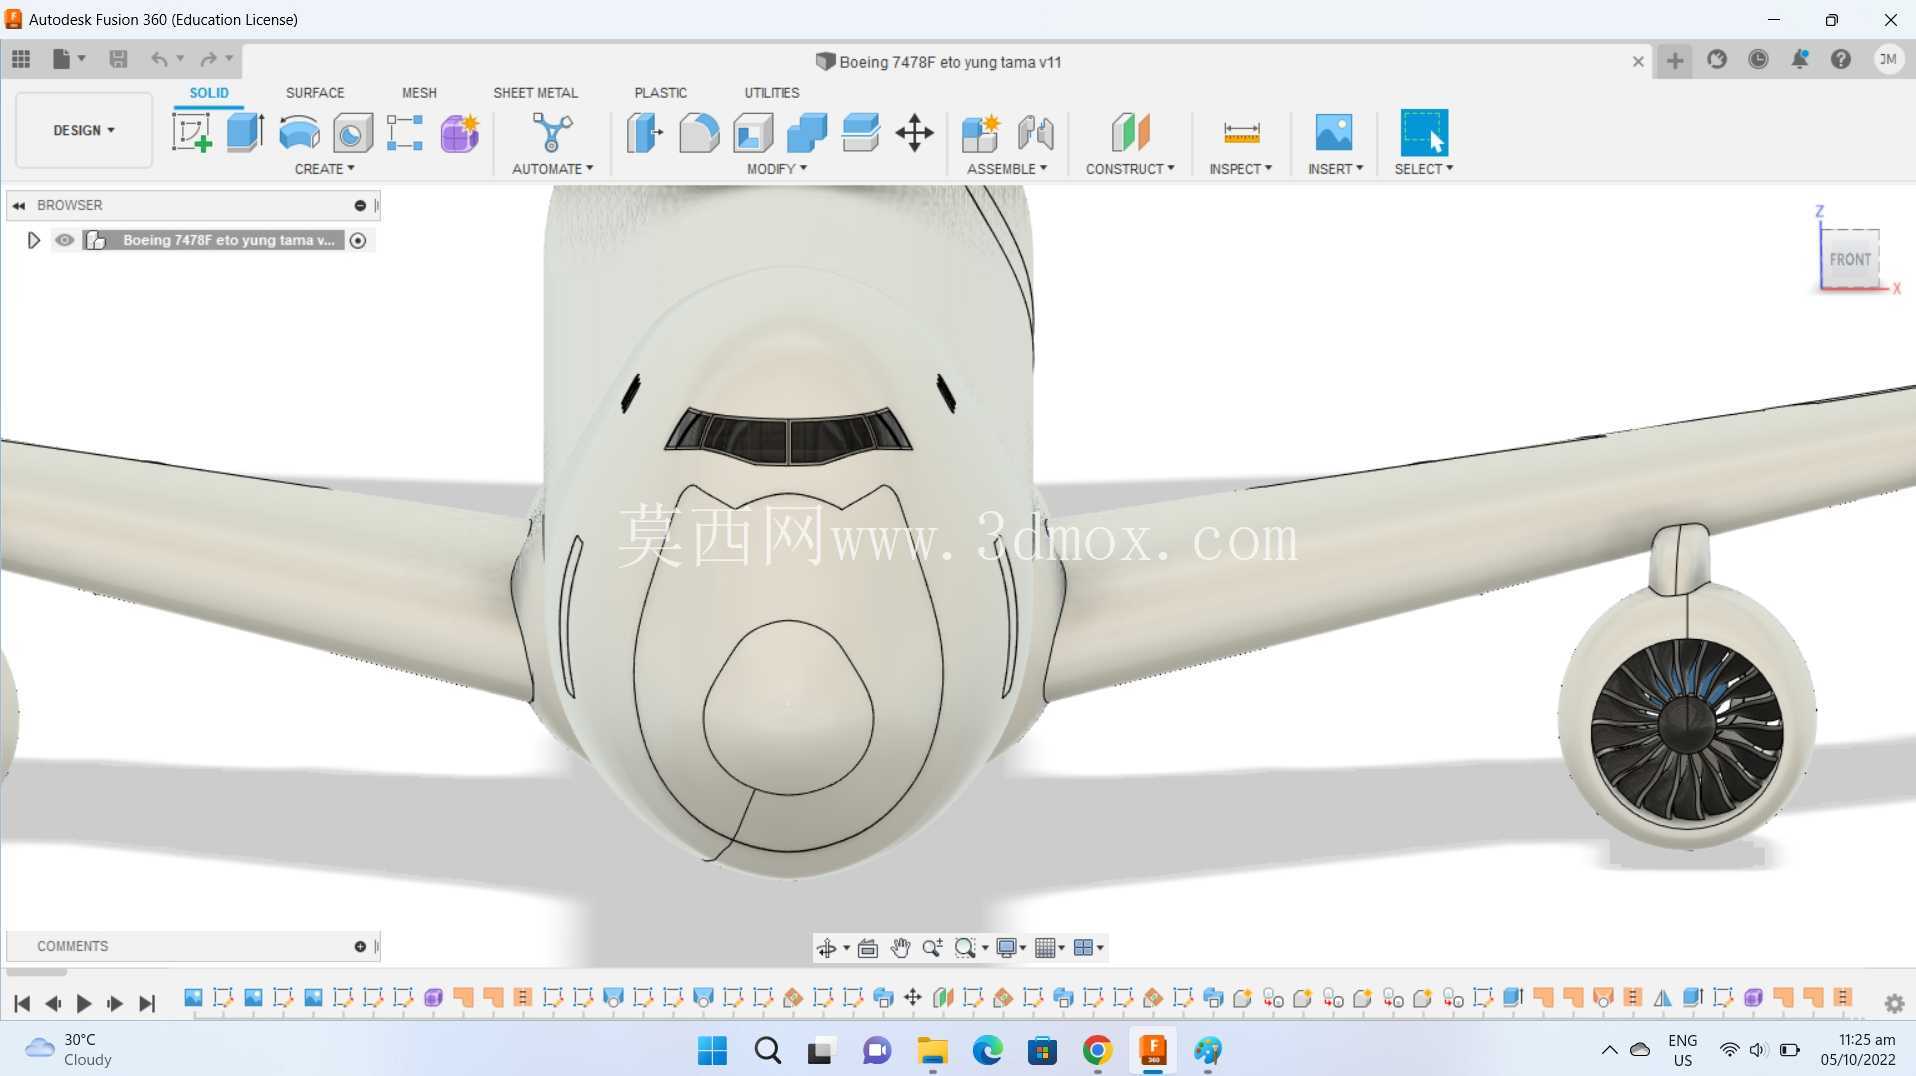The image size is (1916, 1076).
Task: Open the SELECT dropdown menu
Action: point(1424,169)
